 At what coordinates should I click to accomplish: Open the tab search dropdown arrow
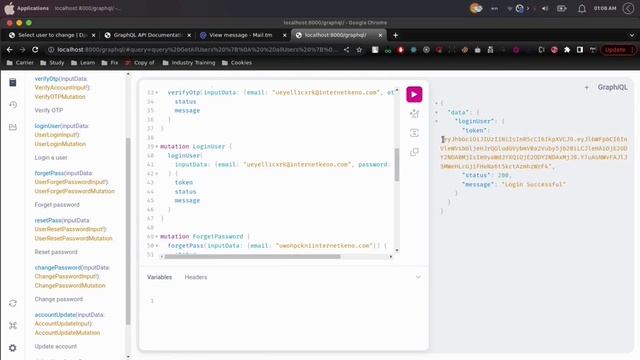click(x=631, y=35)
